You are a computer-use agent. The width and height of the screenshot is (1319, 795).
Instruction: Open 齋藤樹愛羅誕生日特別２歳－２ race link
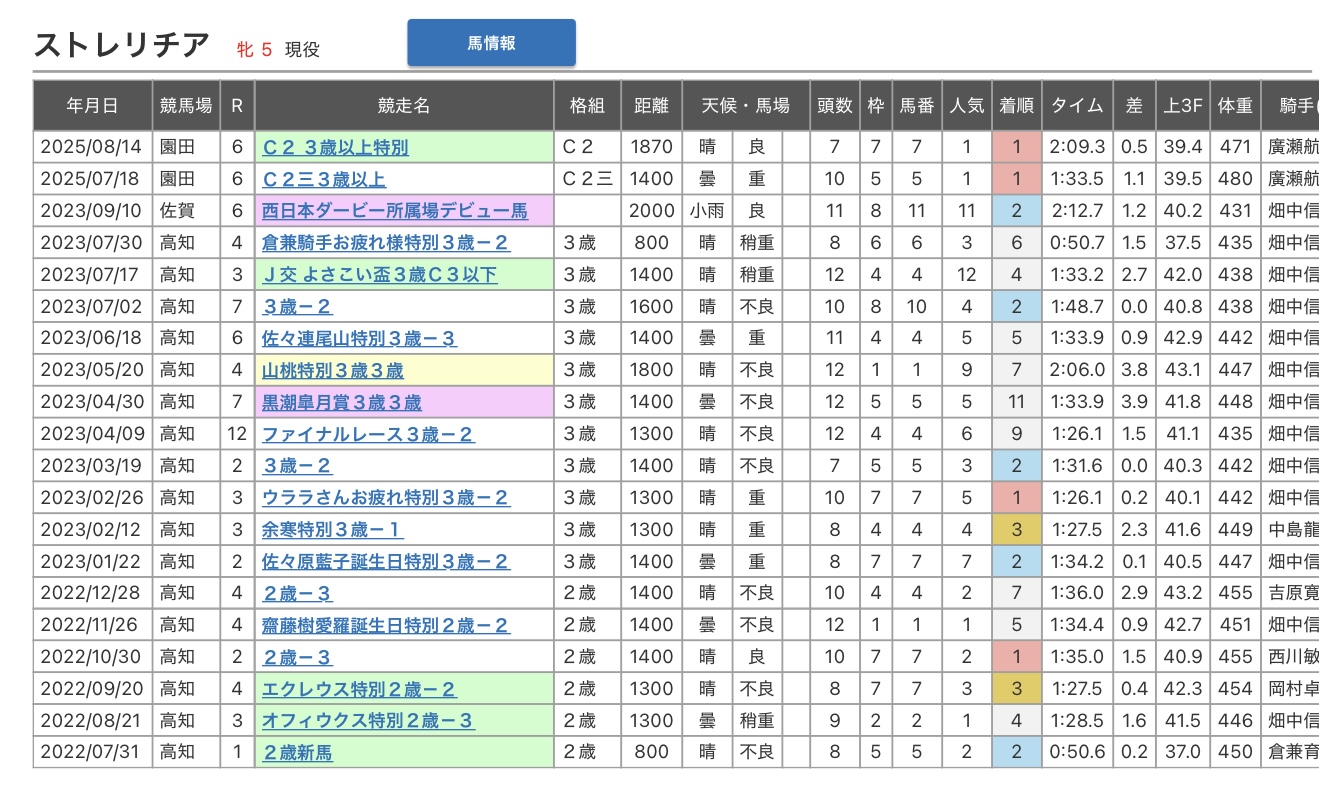point(385,626)
